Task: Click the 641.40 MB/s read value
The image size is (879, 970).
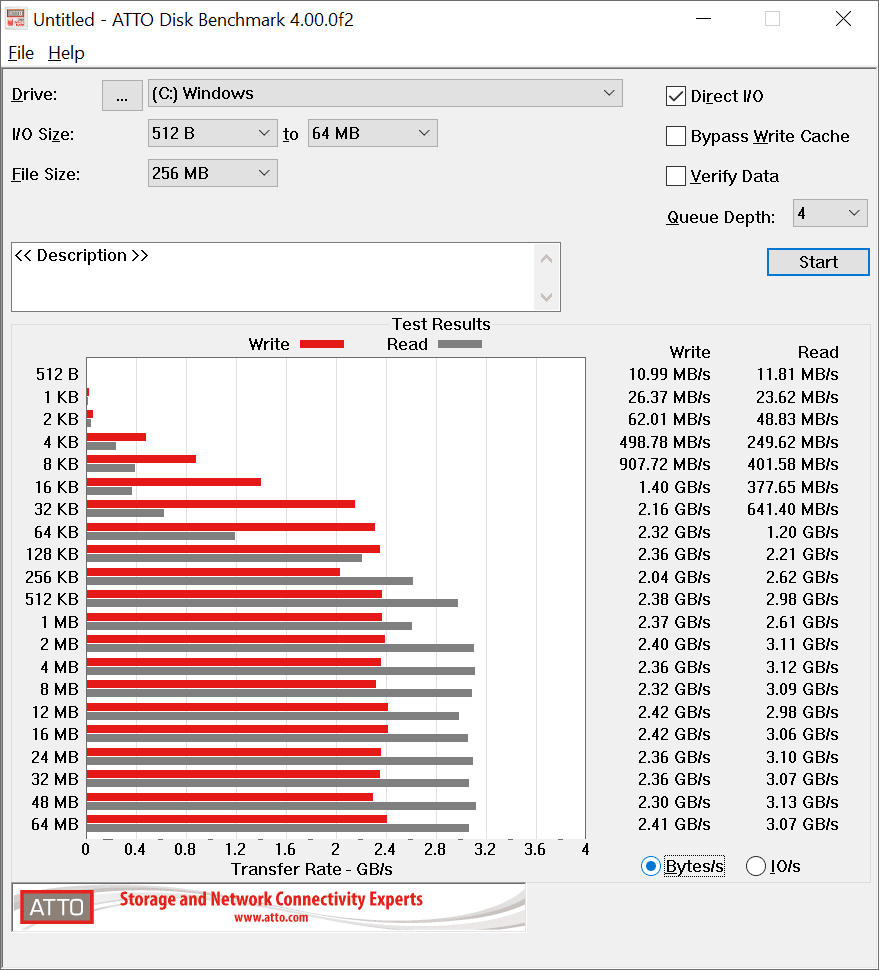Action: click(x=793, y=510)
